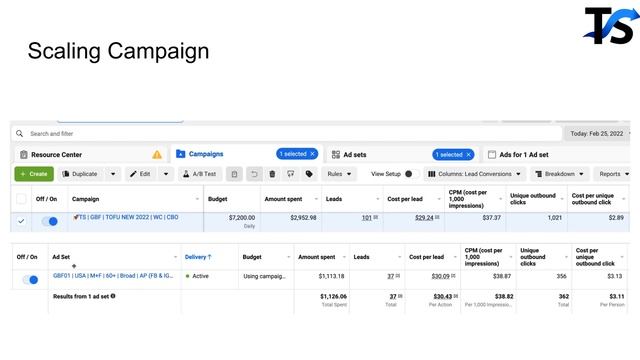Click info icon next to Results from 1 ad set
Screen dimensions: 640x360
[113, 296]
